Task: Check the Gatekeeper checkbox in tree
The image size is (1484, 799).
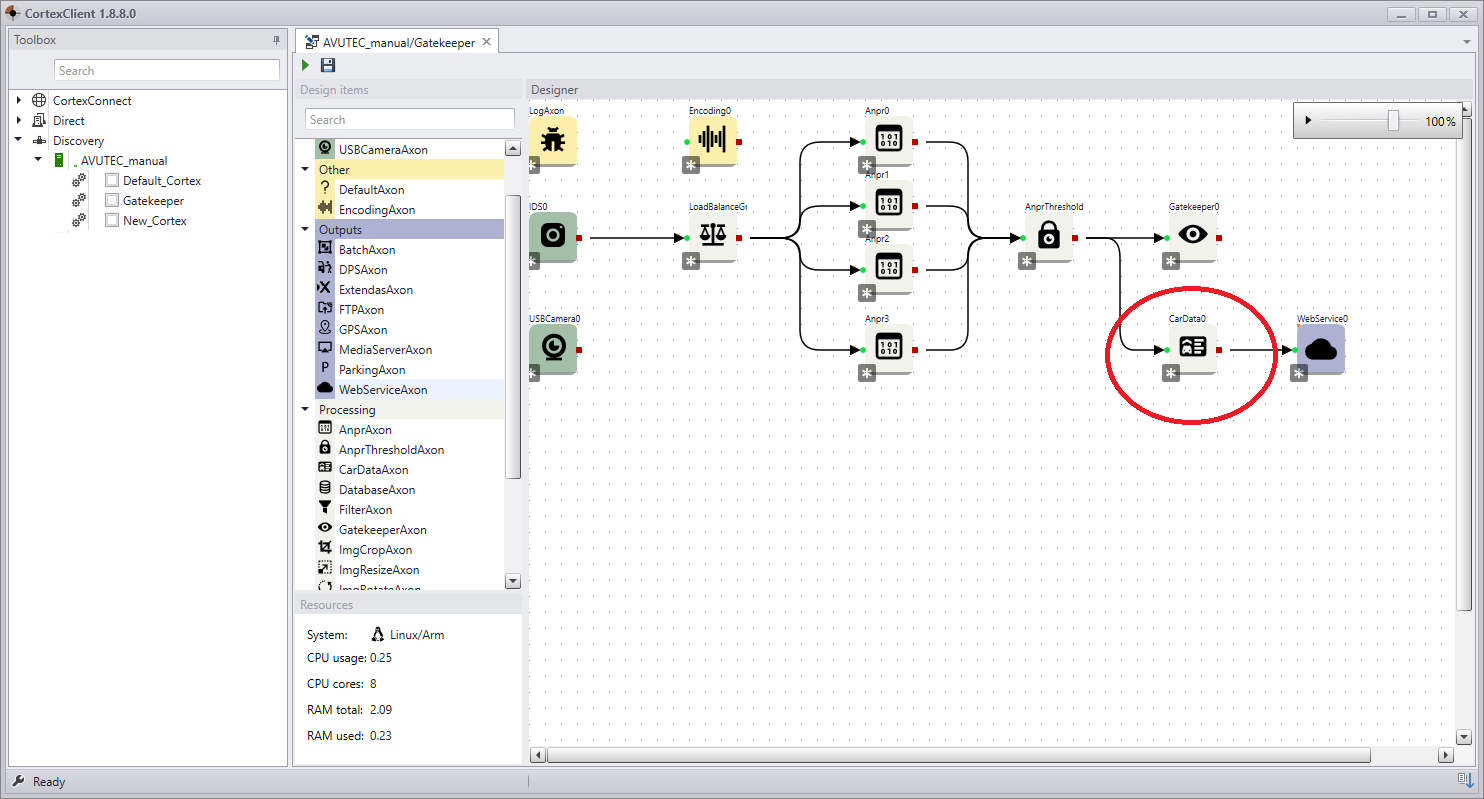Action: pyautogui.click(x=112, y=201)
